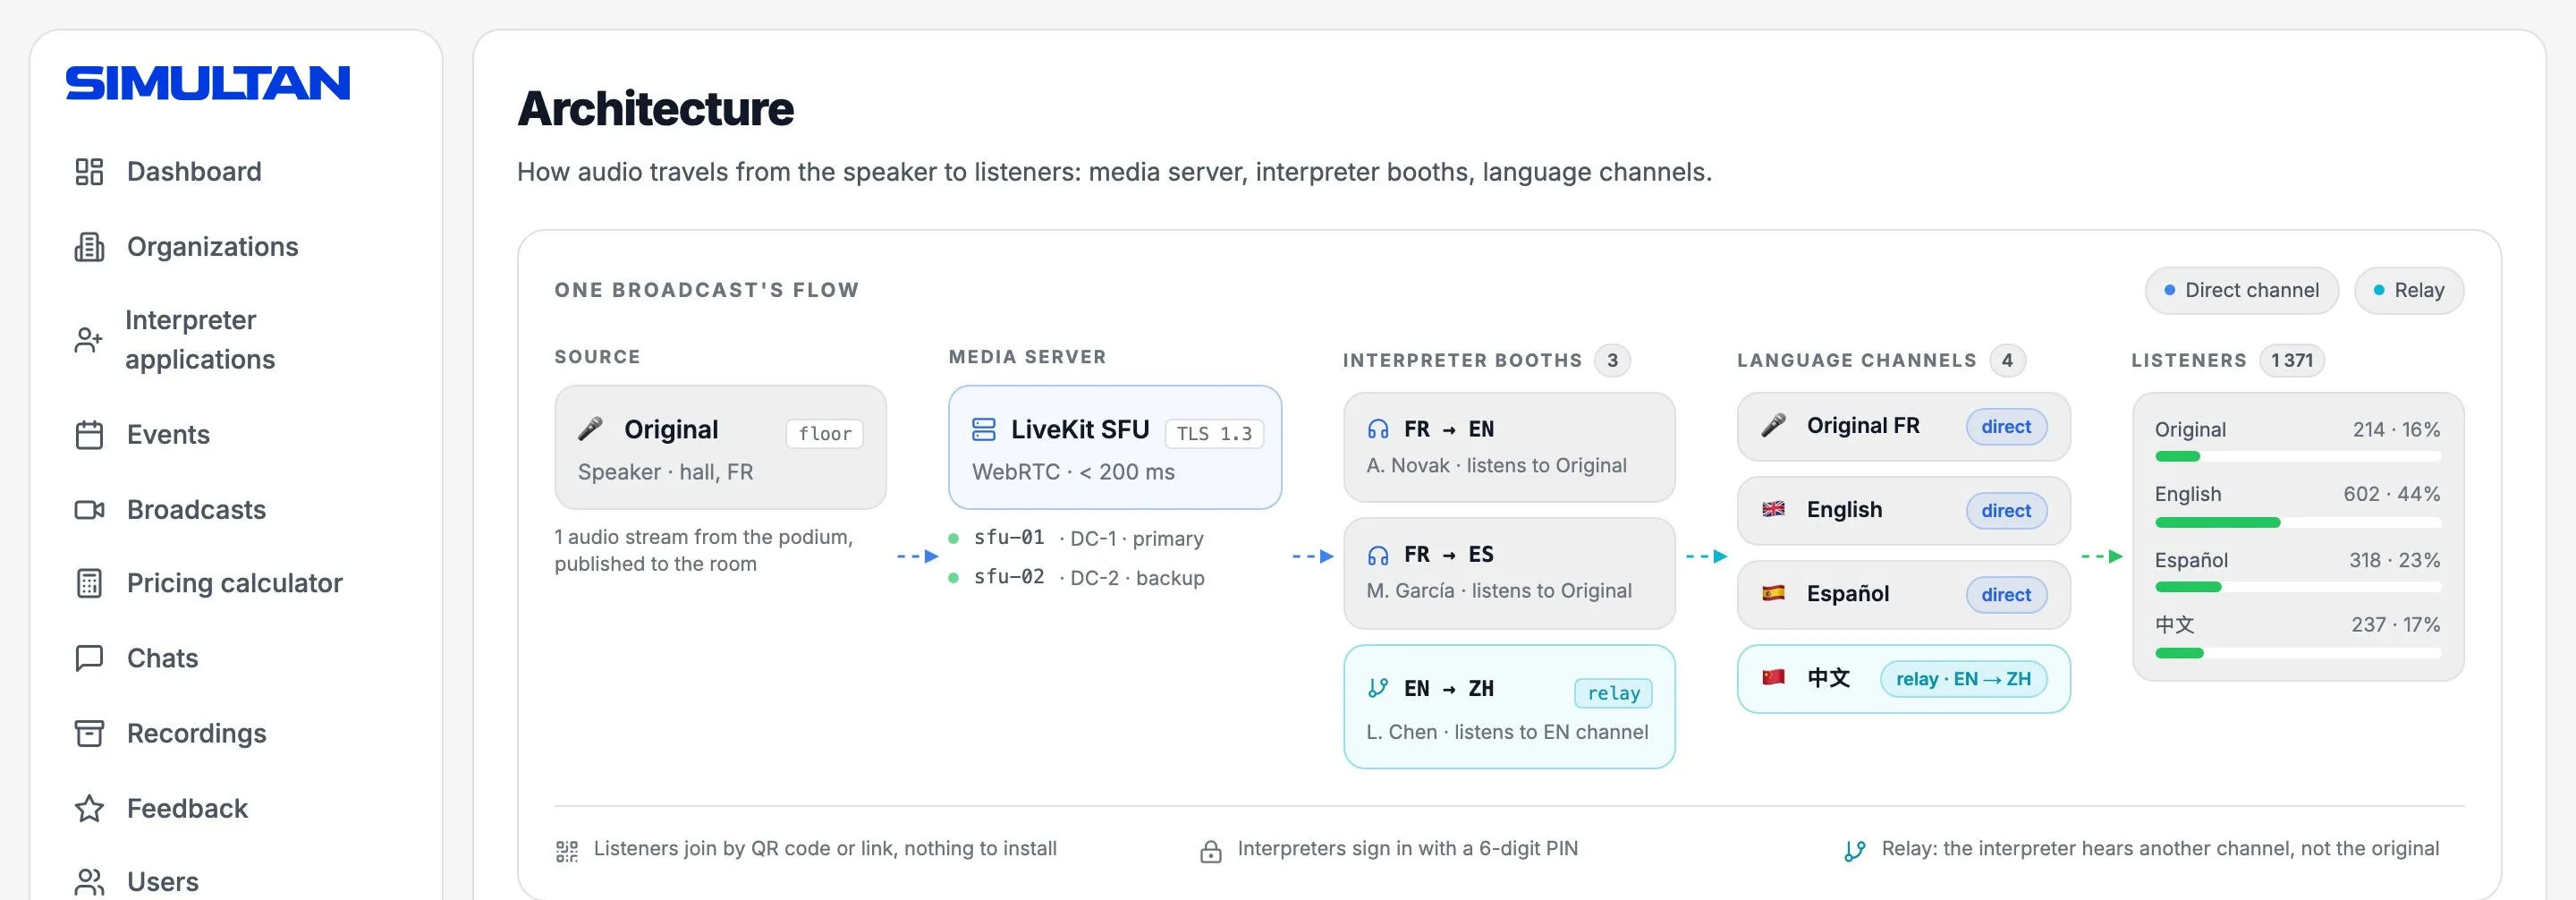Click the server icon beside LiveKit SFU
2576x900 pixels.
coord(984,429)
